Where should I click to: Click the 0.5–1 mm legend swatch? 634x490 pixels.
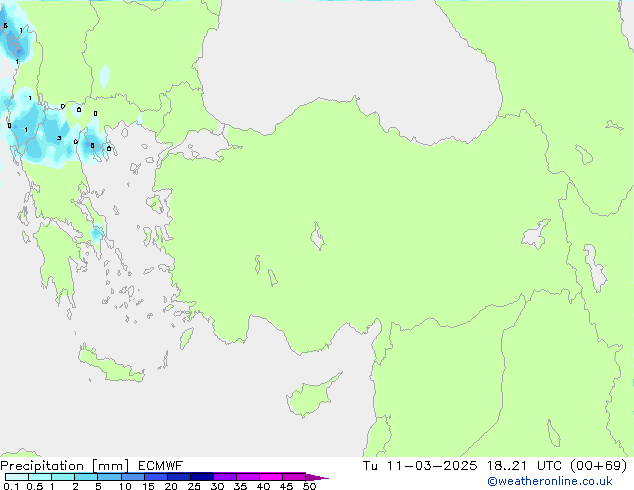(x=40, y=477)
